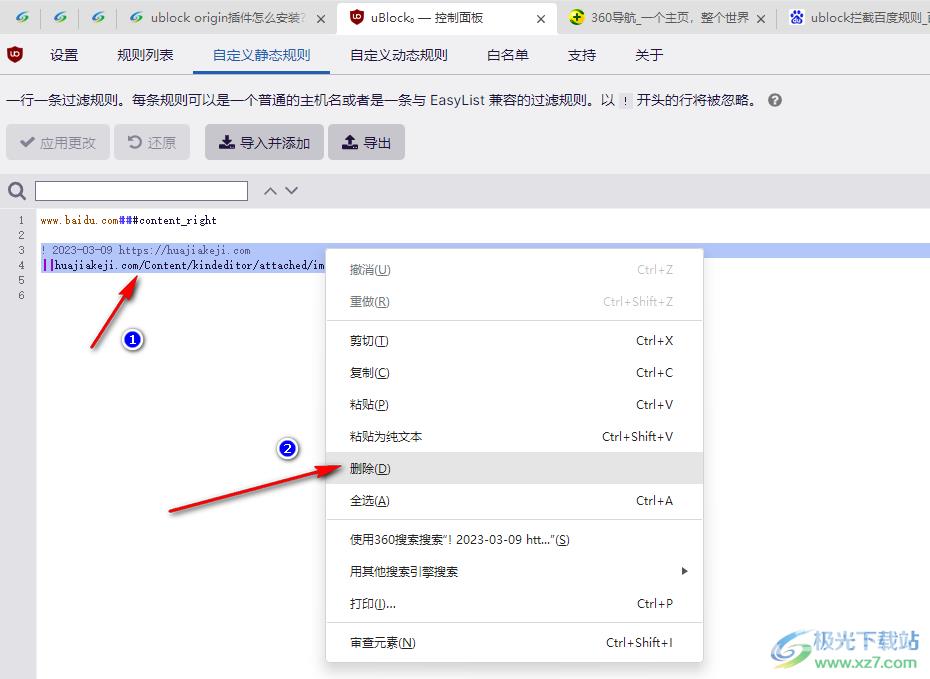Open the 自定义动态规则 tab
The width and height of the screenshot is (930, 679).
(399, 55)
